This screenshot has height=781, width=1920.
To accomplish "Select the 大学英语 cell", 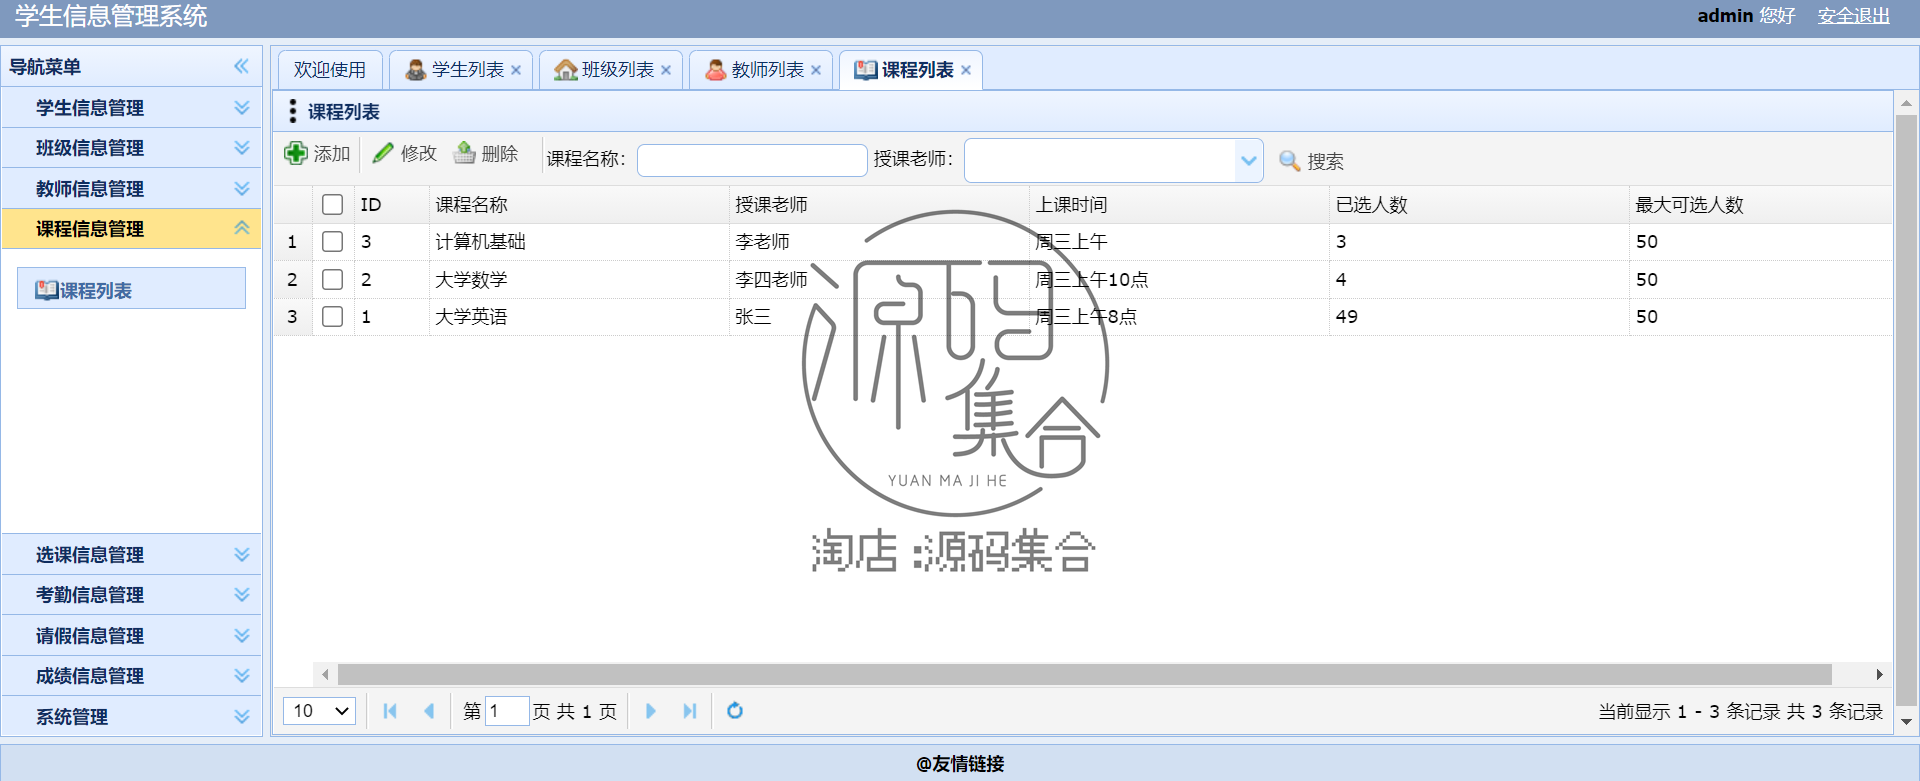I will (x=580, y=317).
